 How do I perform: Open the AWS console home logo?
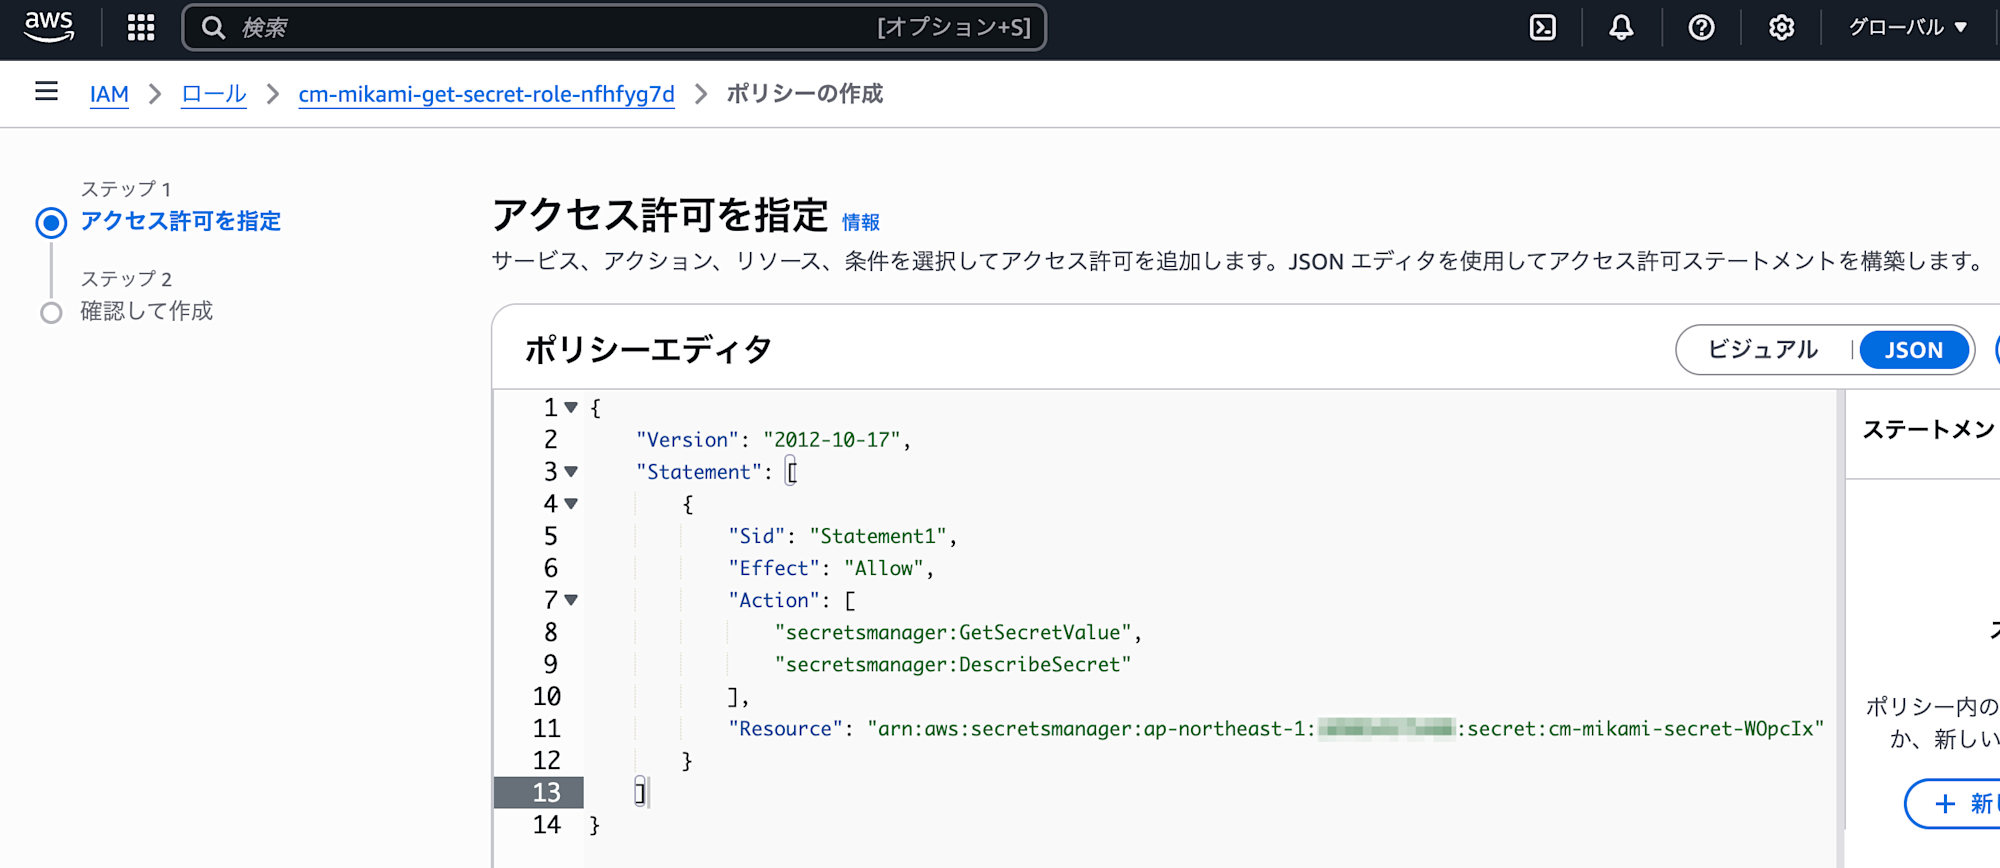pyautogui.click(x=49, y=27)
